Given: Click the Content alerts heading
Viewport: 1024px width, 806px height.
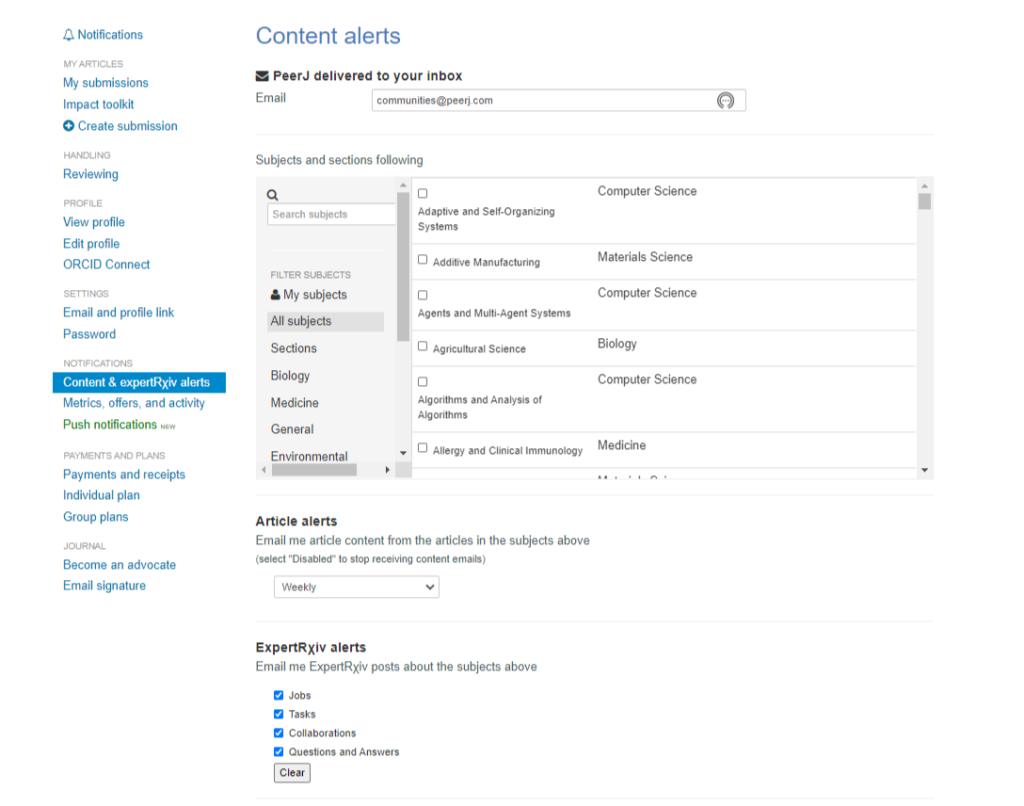Looking at the screenshot, I should 328,36.
